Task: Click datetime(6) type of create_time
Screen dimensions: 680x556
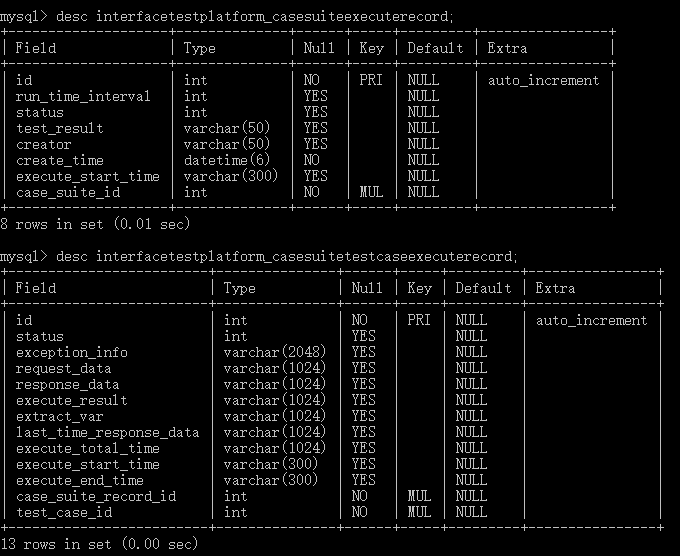Action: [227, 160]
